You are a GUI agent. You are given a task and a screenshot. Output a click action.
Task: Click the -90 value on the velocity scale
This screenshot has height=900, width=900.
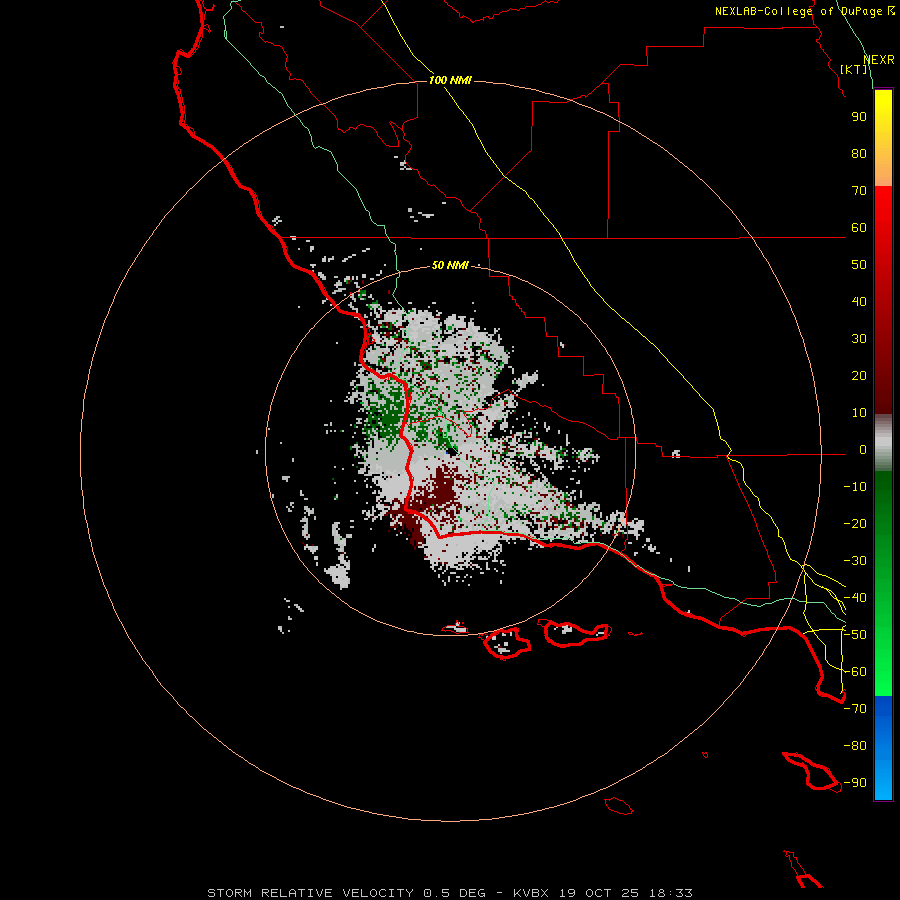[x=855, y=783]
